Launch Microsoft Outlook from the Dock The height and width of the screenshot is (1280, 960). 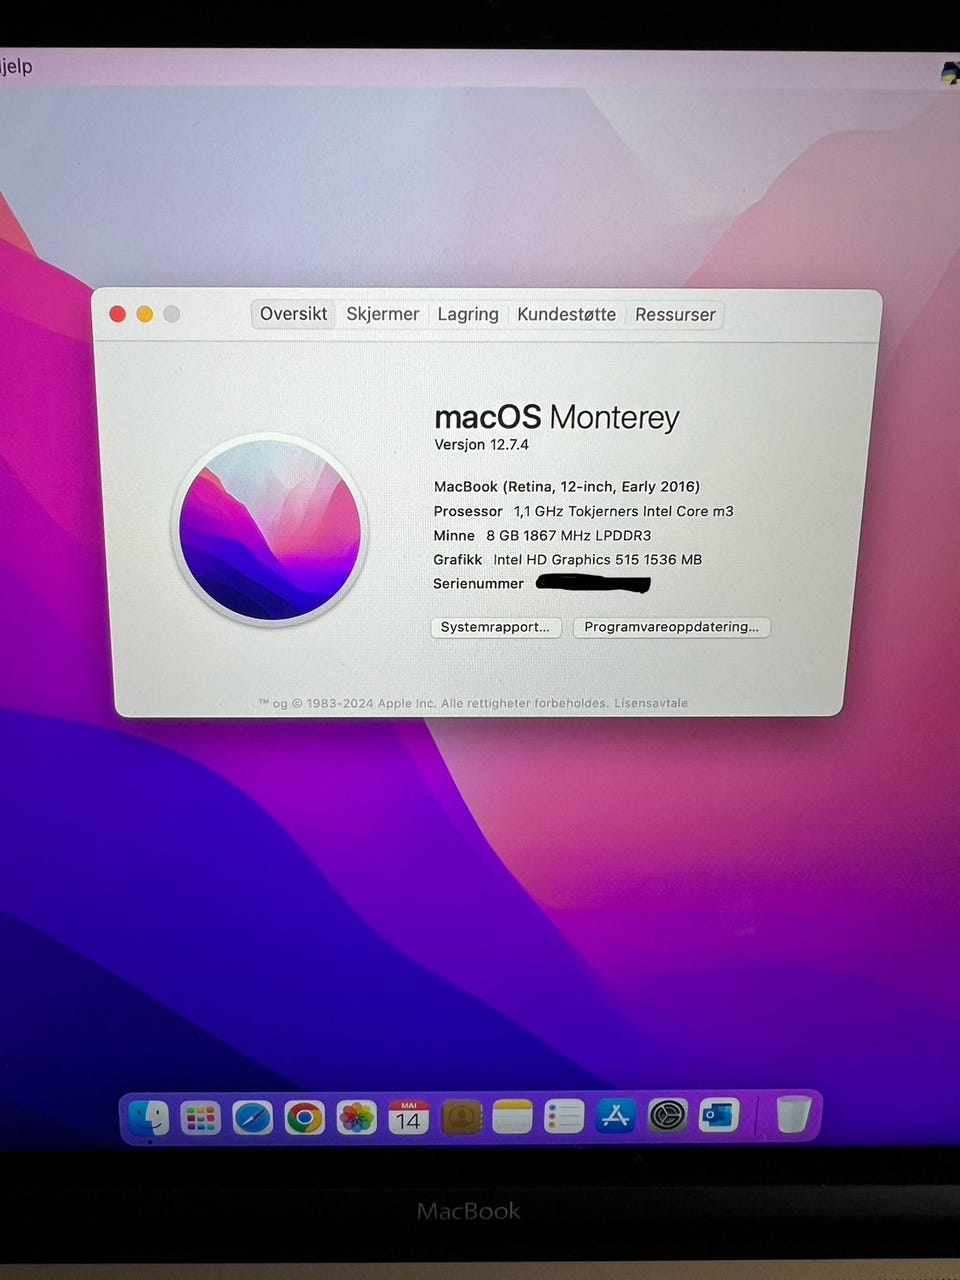(x=719, y=1115)
